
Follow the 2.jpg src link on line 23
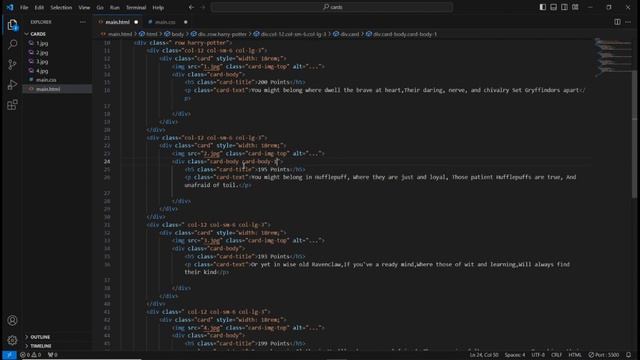point(211,153)
